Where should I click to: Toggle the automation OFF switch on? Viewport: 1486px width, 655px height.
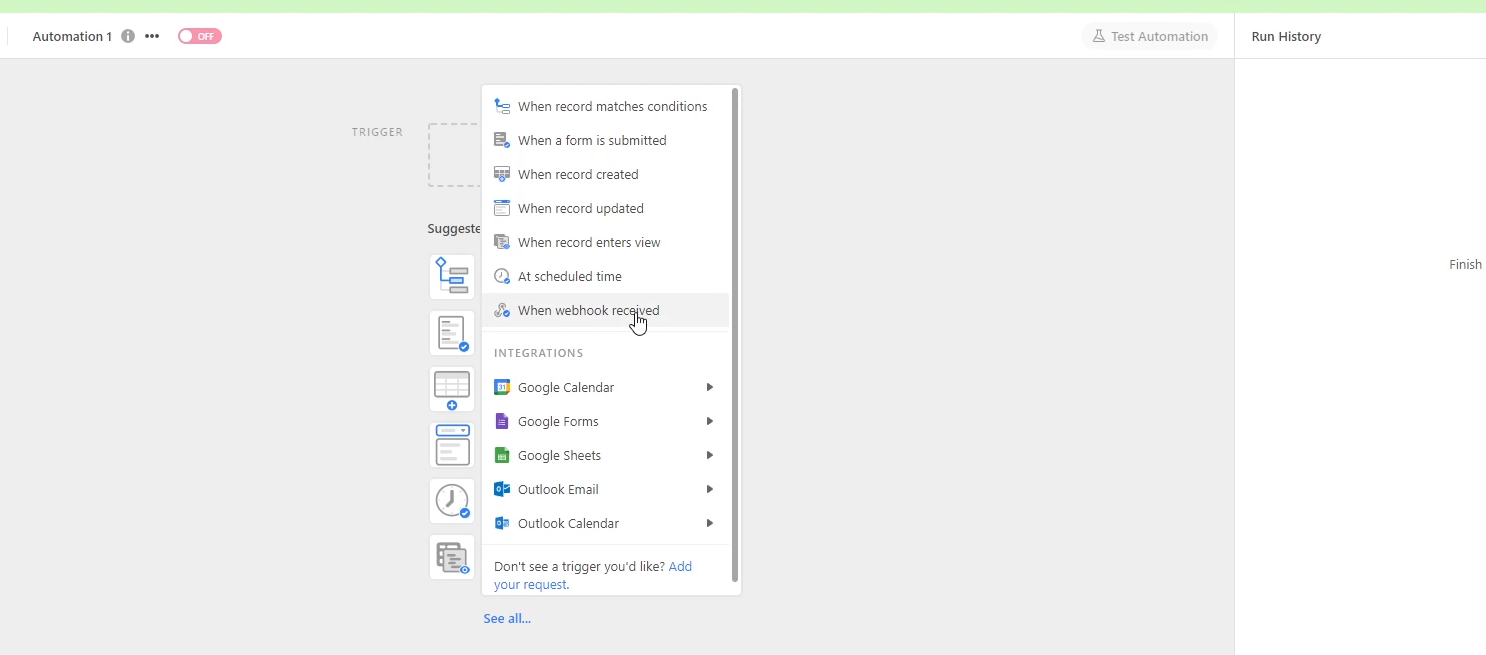click(x=200, y=36)
